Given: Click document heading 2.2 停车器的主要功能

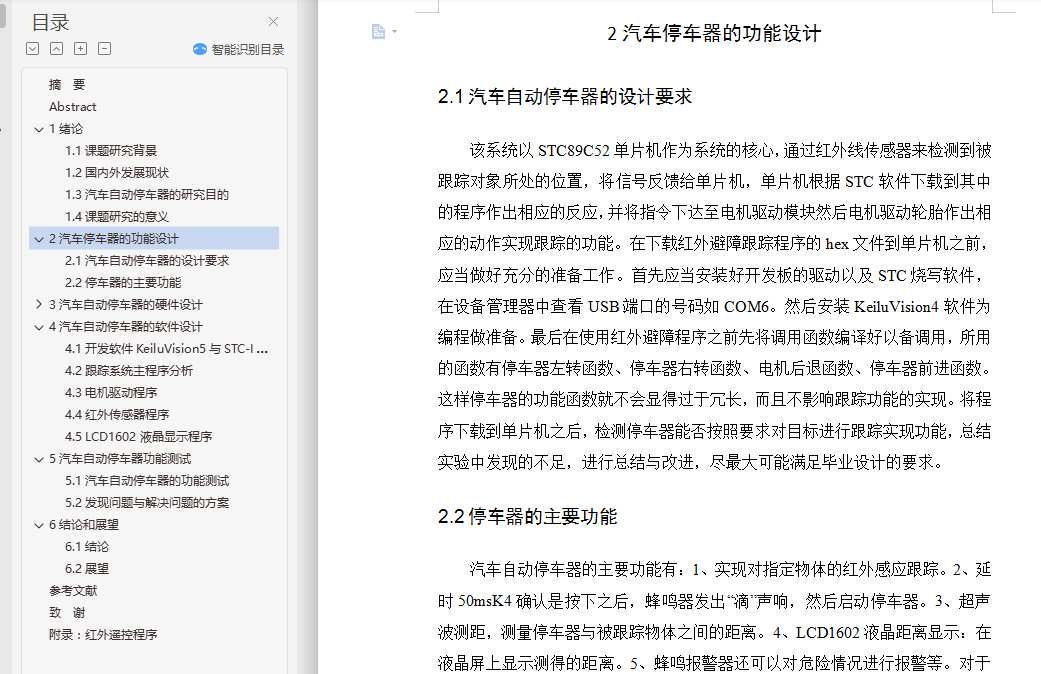Looking at the screenshot, I should tap(528, 516).
